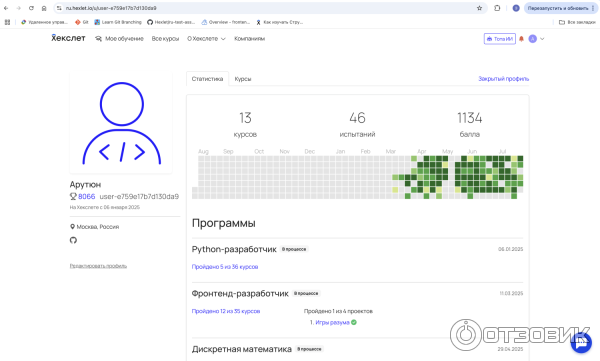Open notifications with the bell icon
This screenshot has width=600, height=361.
[x=521, y=39]
